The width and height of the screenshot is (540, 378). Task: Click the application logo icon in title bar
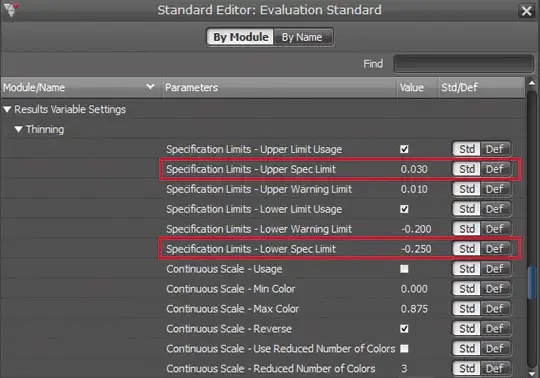tap(11, 10)
